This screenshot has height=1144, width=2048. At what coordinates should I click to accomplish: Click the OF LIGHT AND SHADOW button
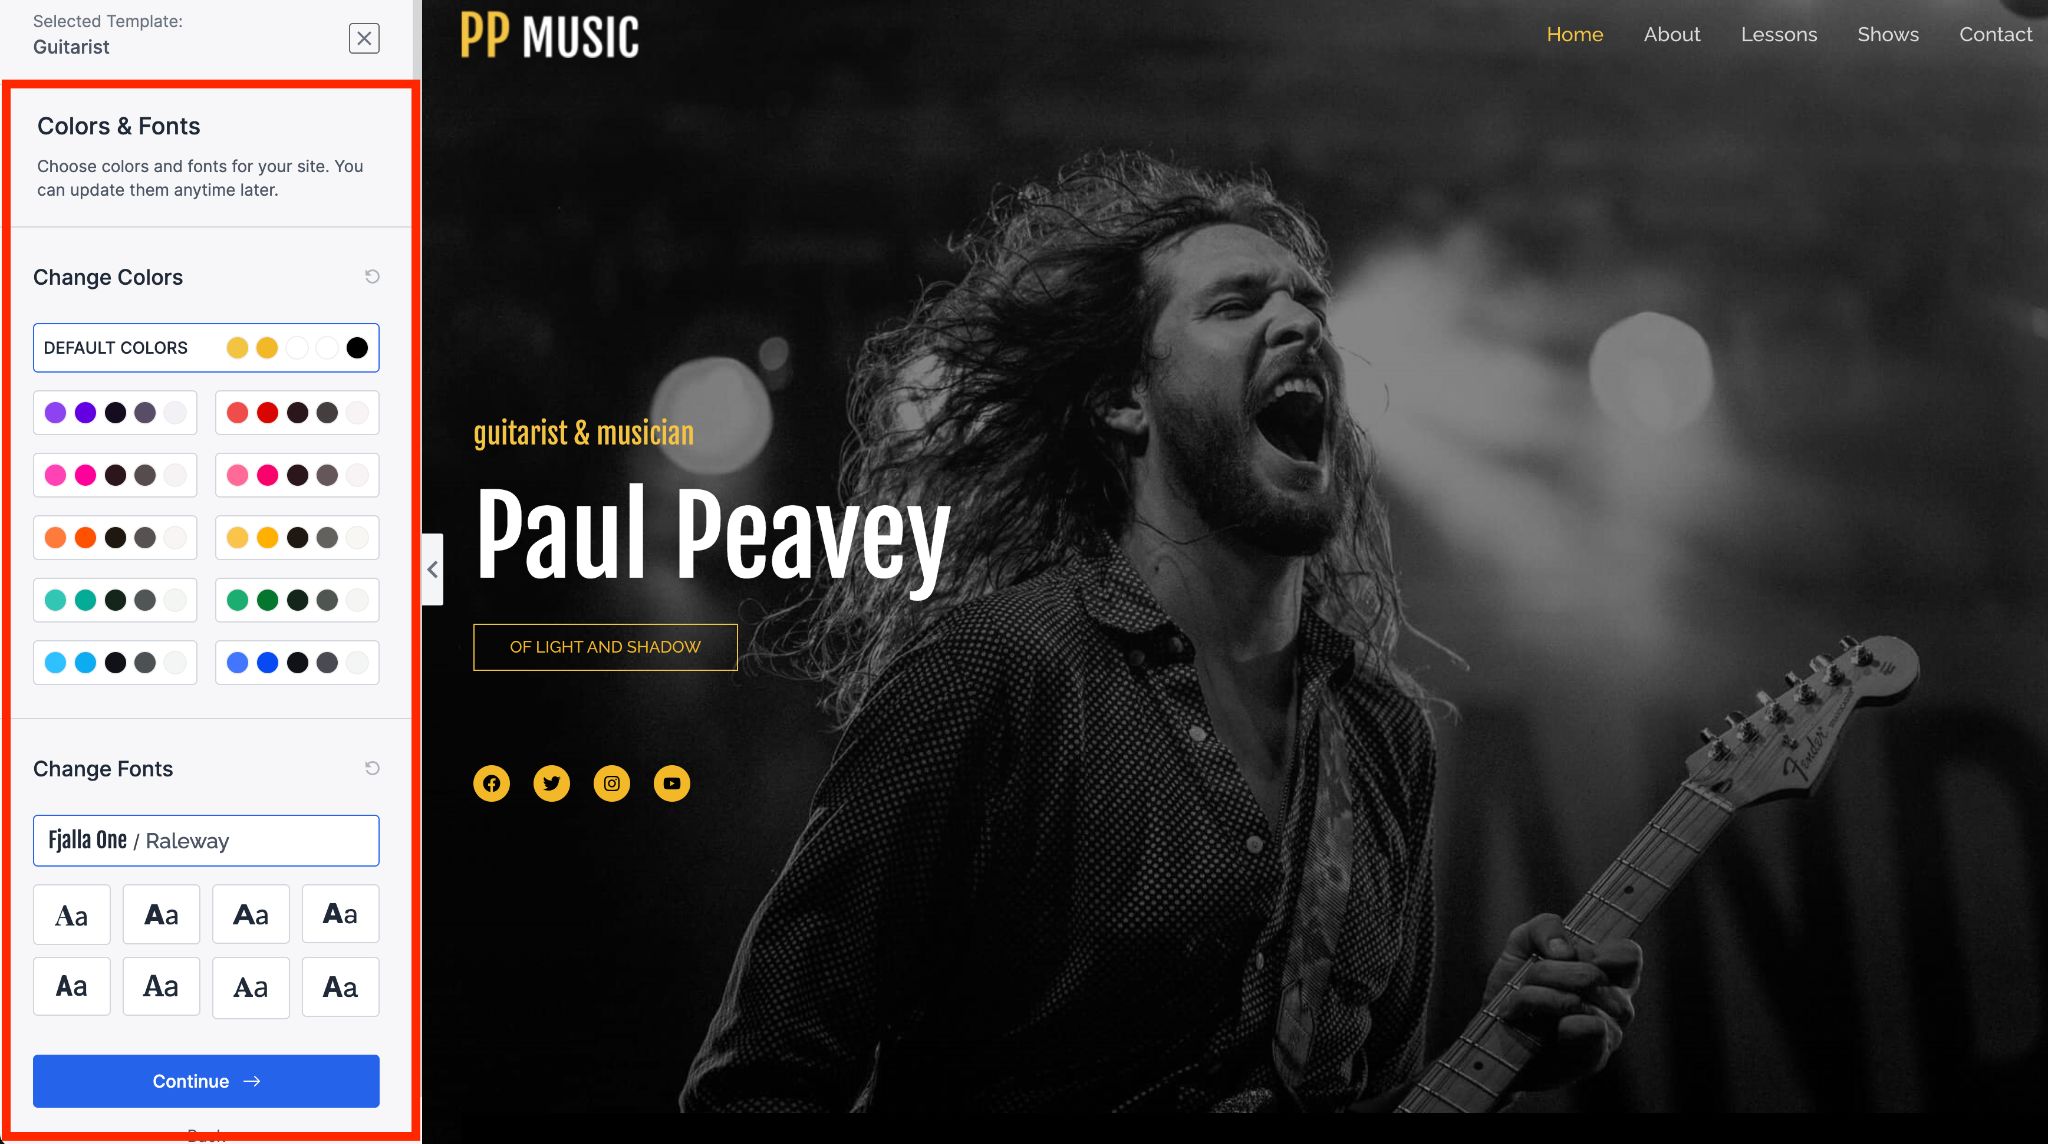pos(605,646)
